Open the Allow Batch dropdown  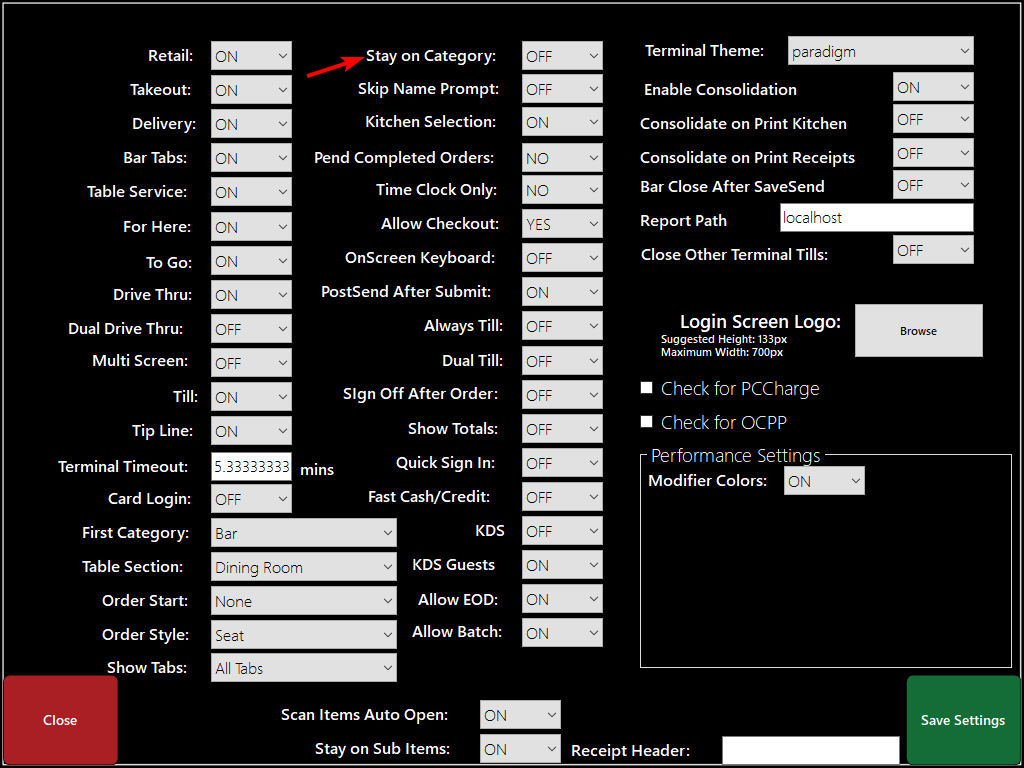click(x=562, y=633)
